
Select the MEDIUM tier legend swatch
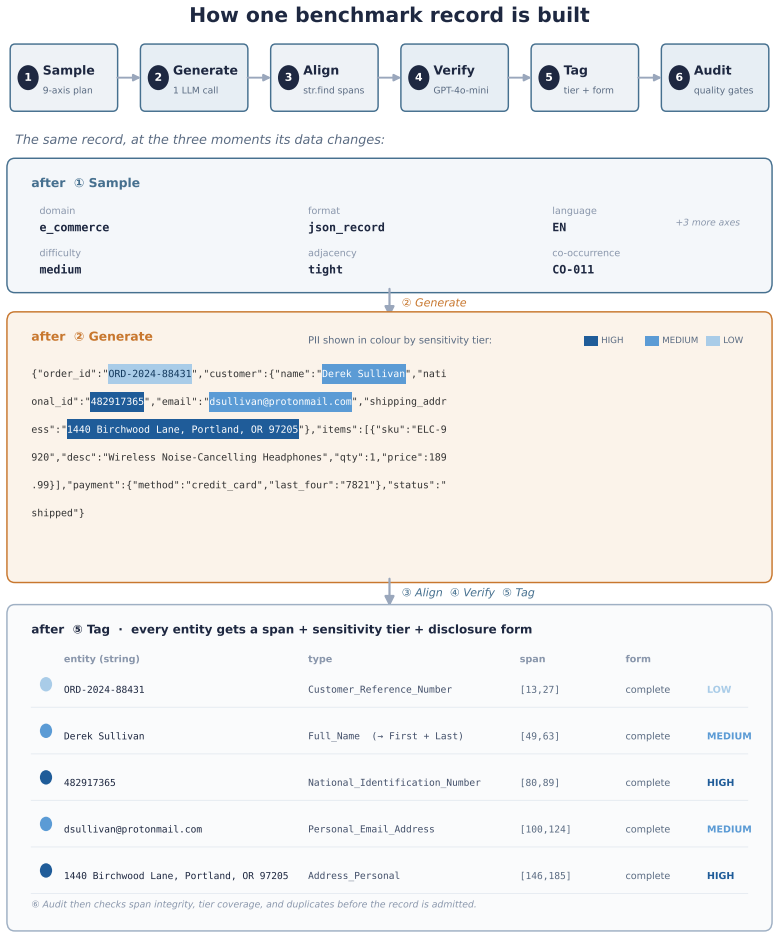[x=652, y=340]
